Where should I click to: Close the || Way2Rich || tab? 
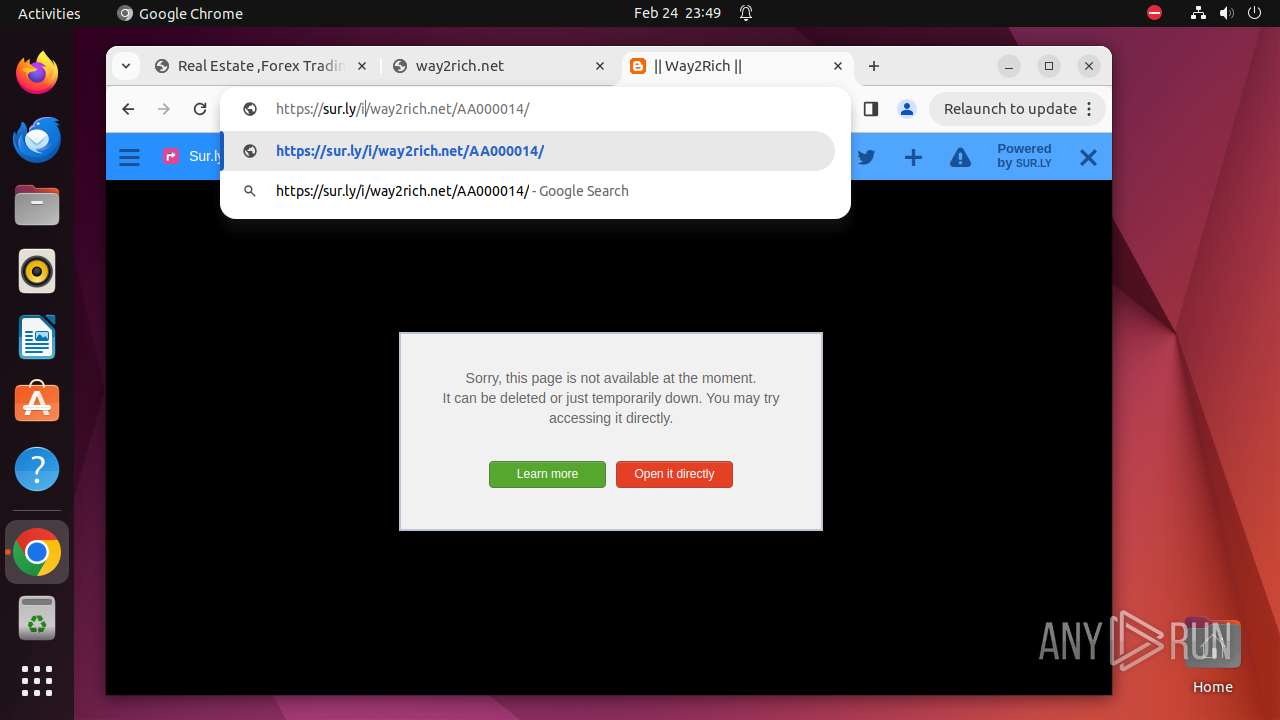[838, 66]
